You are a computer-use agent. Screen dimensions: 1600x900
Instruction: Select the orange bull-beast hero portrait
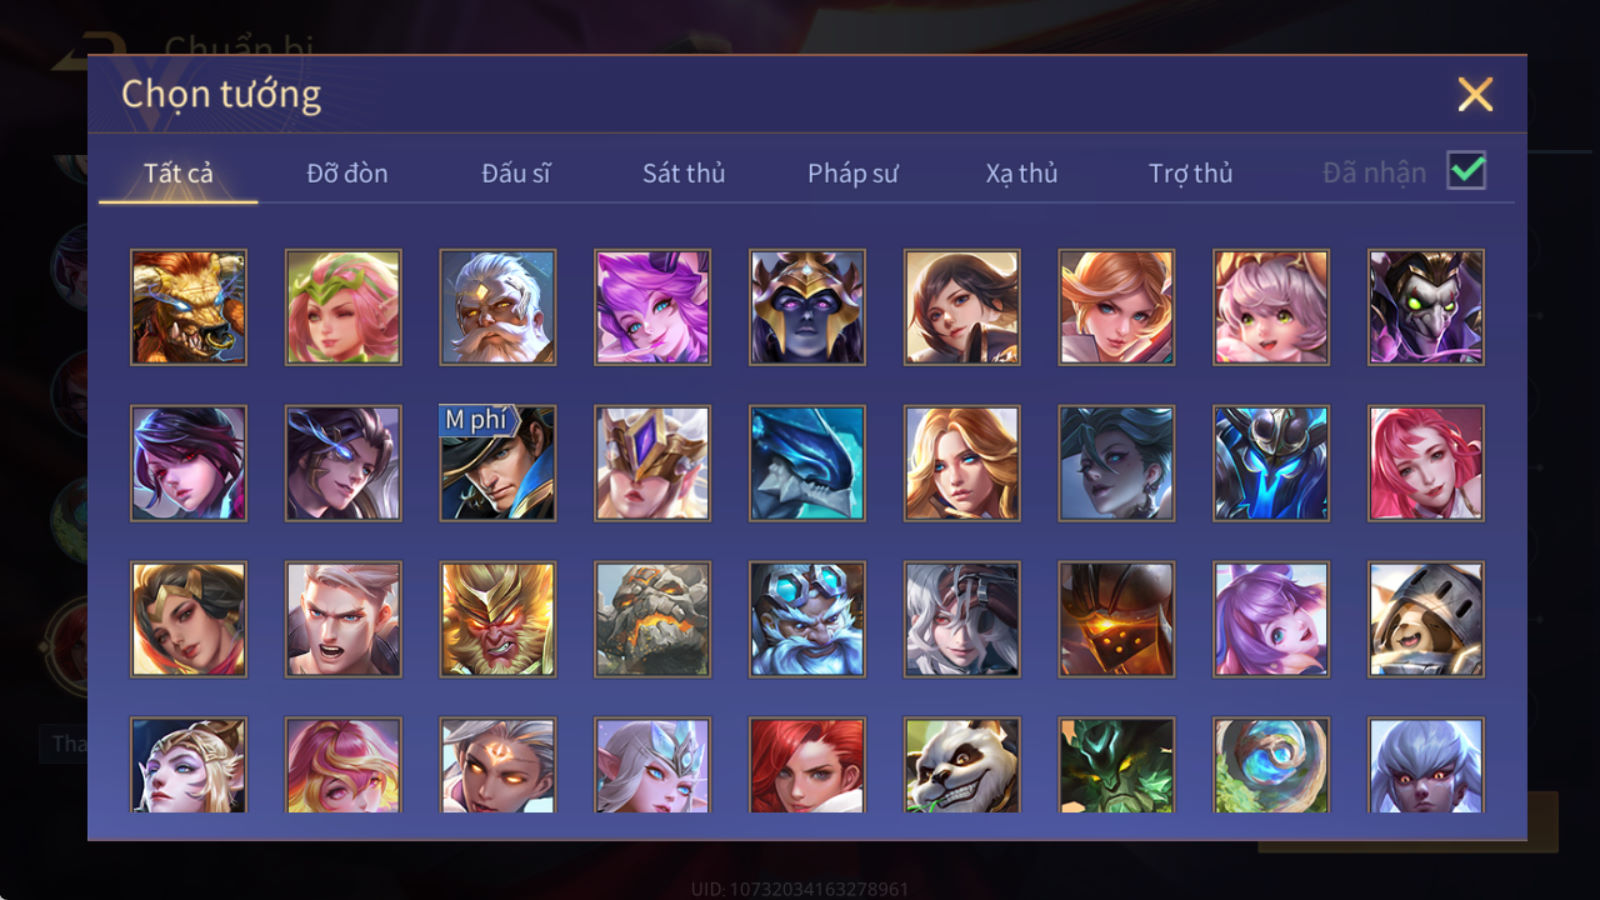coord(188,307)
